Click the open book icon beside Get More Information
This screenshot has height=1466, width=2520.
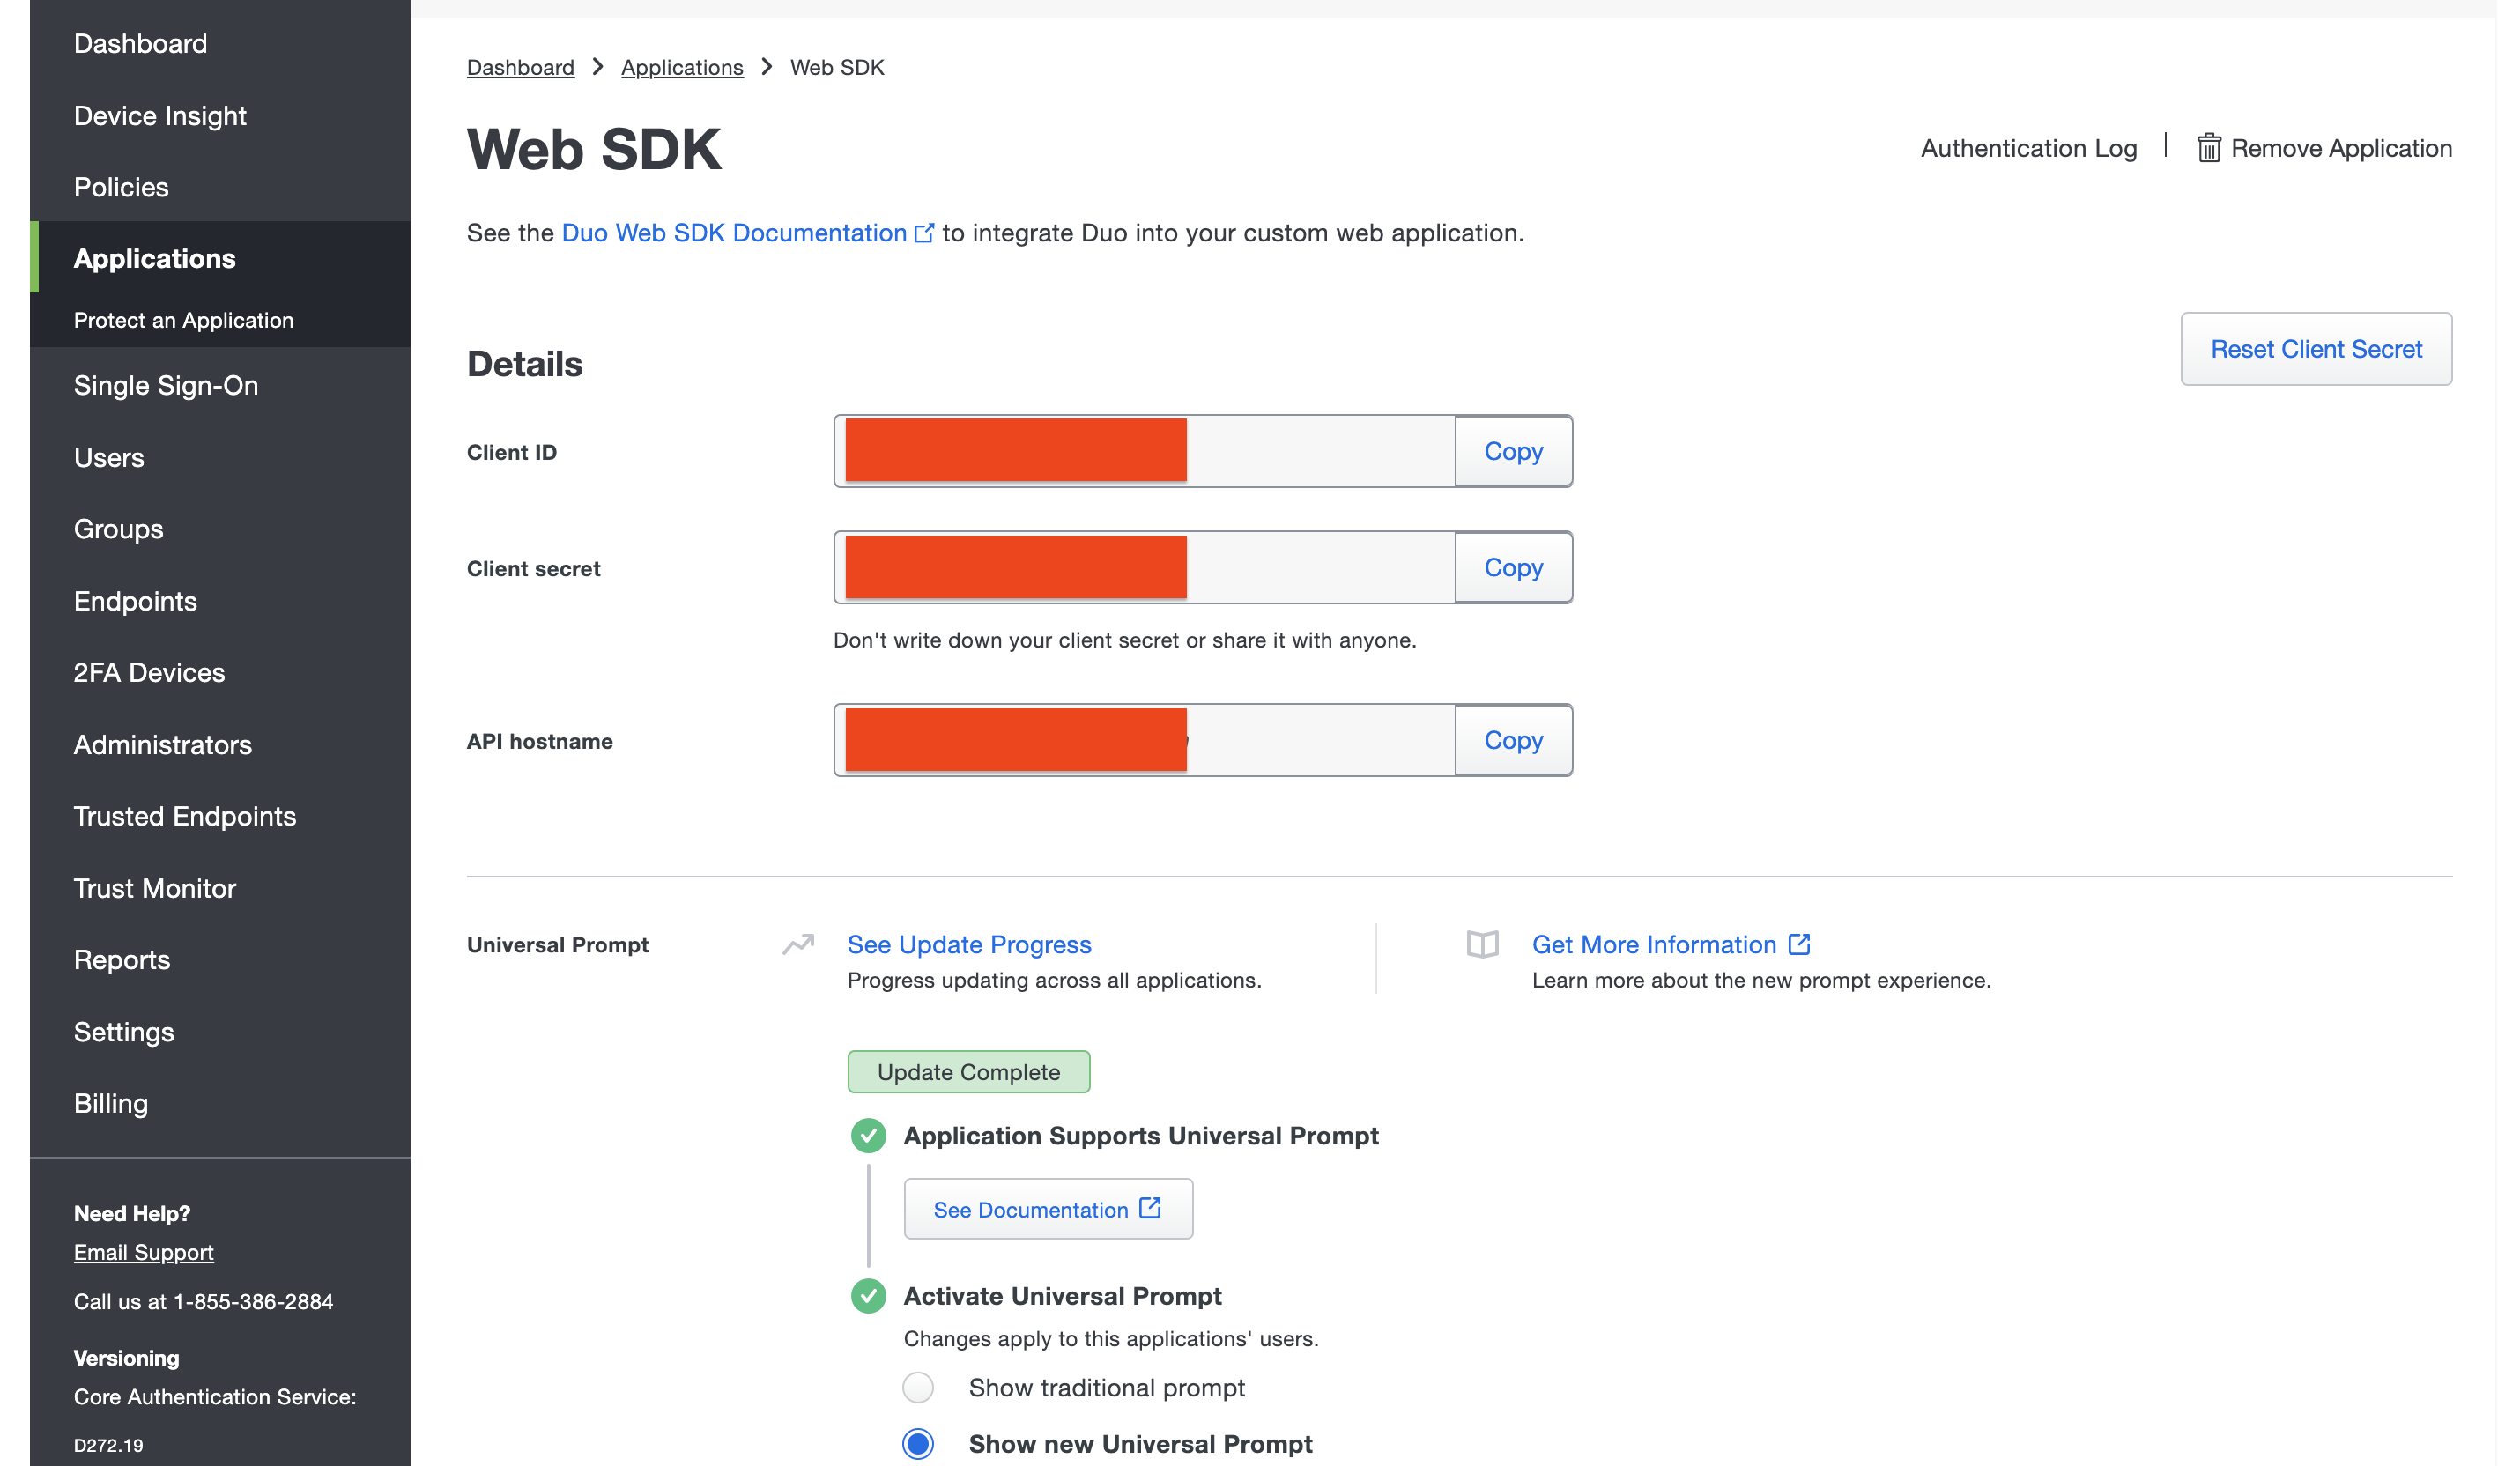pyautogui.click(x=1482, y=944)
